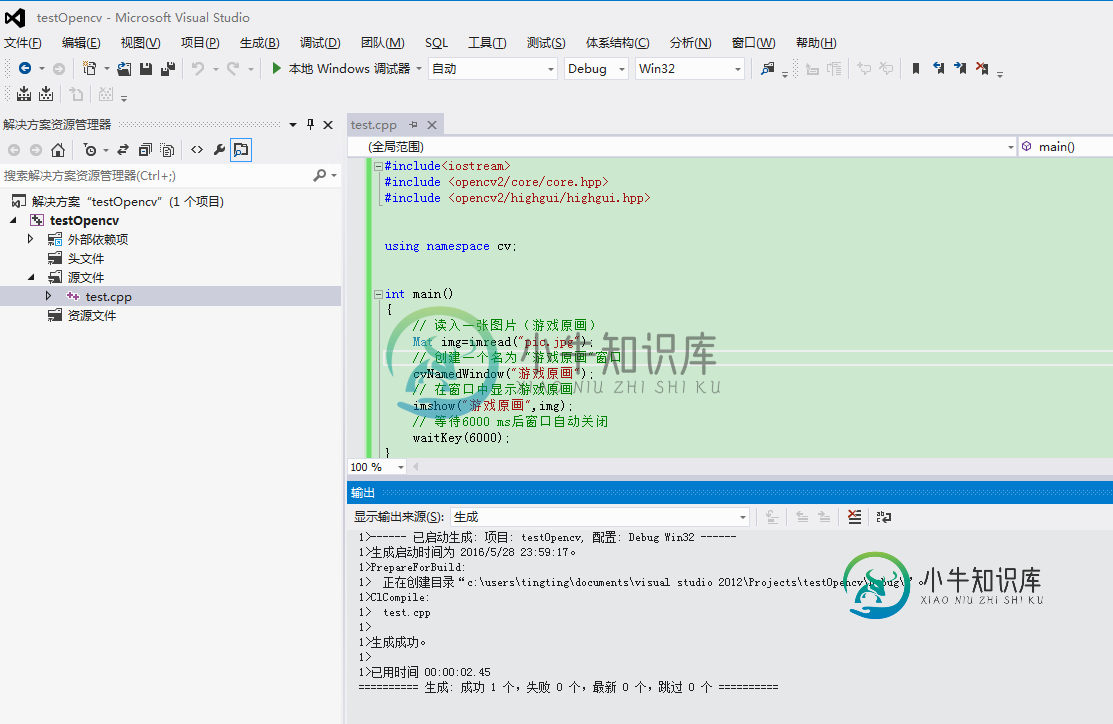Click the Find in Files toolbar icon
The width and height of the screenshot is (1113, 724).
tap(767, 68)
